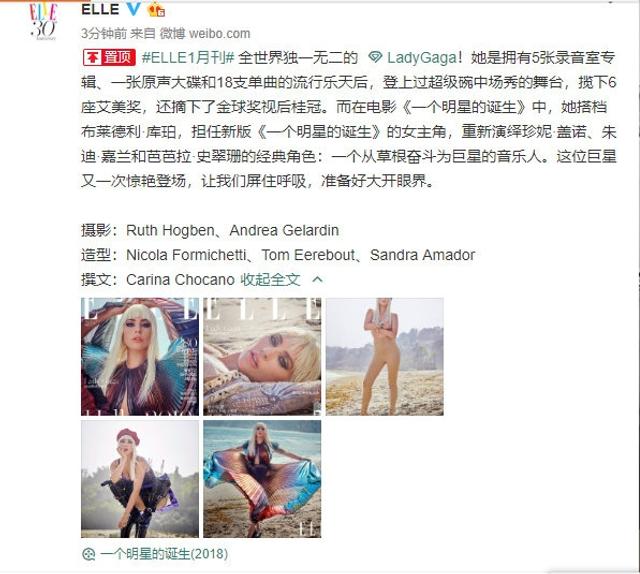Open the ELLE 30 profile avatar

(43, 20)
